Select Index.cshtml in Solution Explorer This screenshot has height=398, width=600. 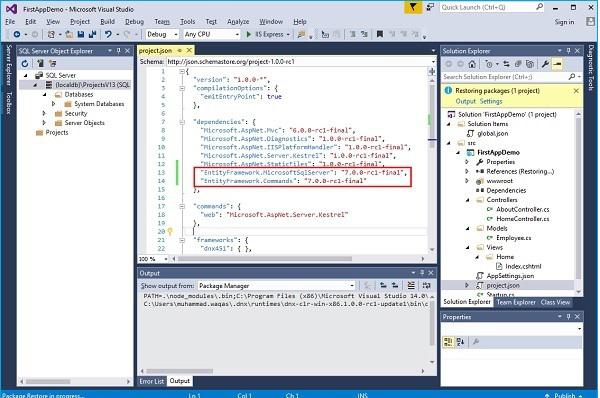[x=523, y=266]
